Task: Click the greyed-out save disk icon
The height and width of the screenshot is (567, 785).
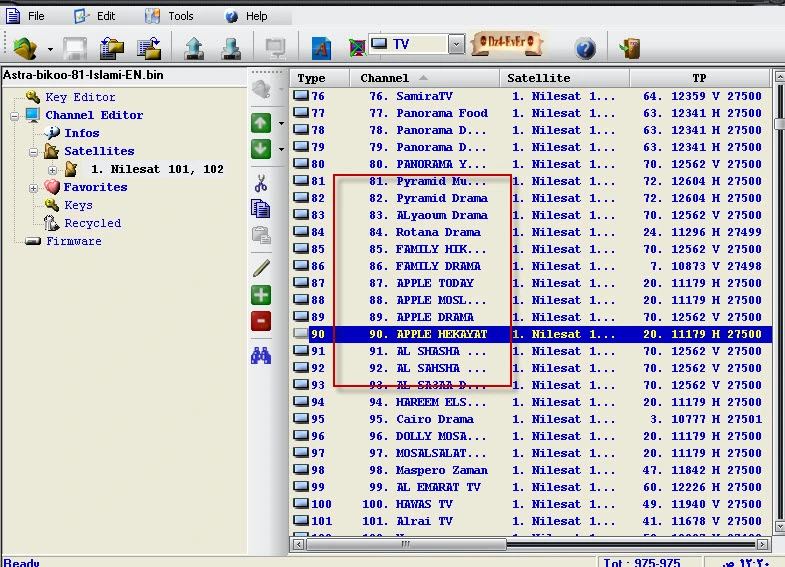Action: click(75, 49)
